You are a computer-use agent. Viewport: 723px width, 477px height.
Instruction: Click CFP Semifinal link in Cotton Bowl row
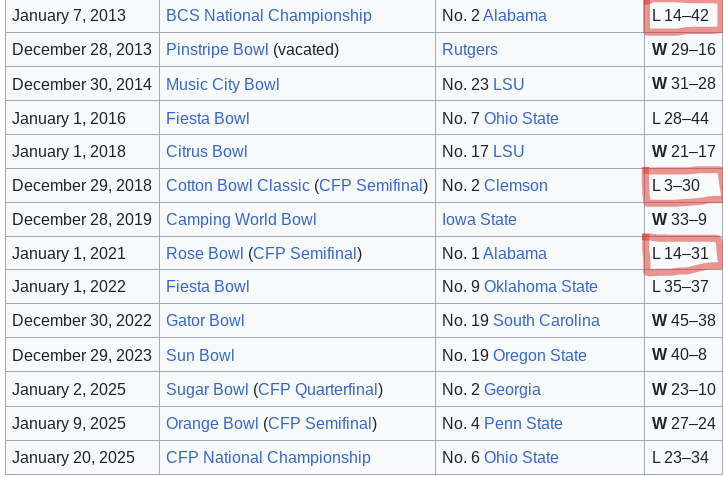coord(371,185)
